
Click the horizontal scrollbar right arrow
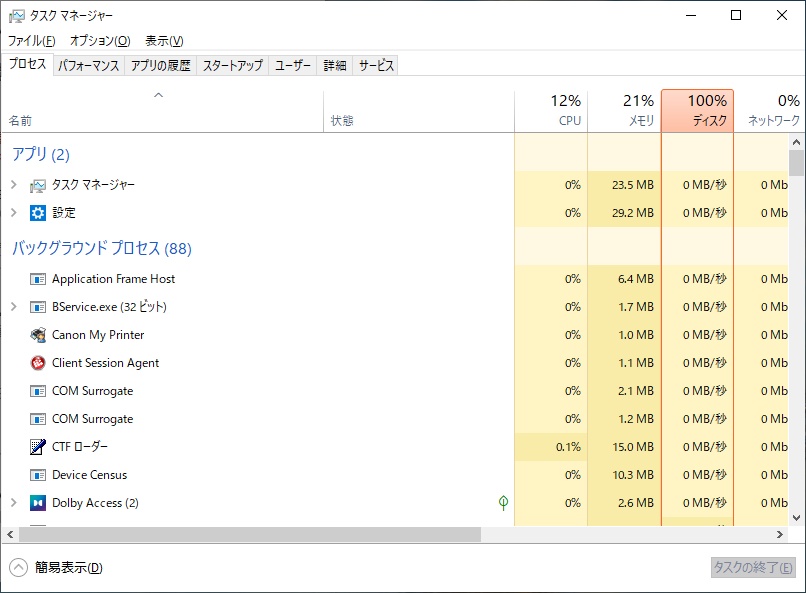[780, 534]
